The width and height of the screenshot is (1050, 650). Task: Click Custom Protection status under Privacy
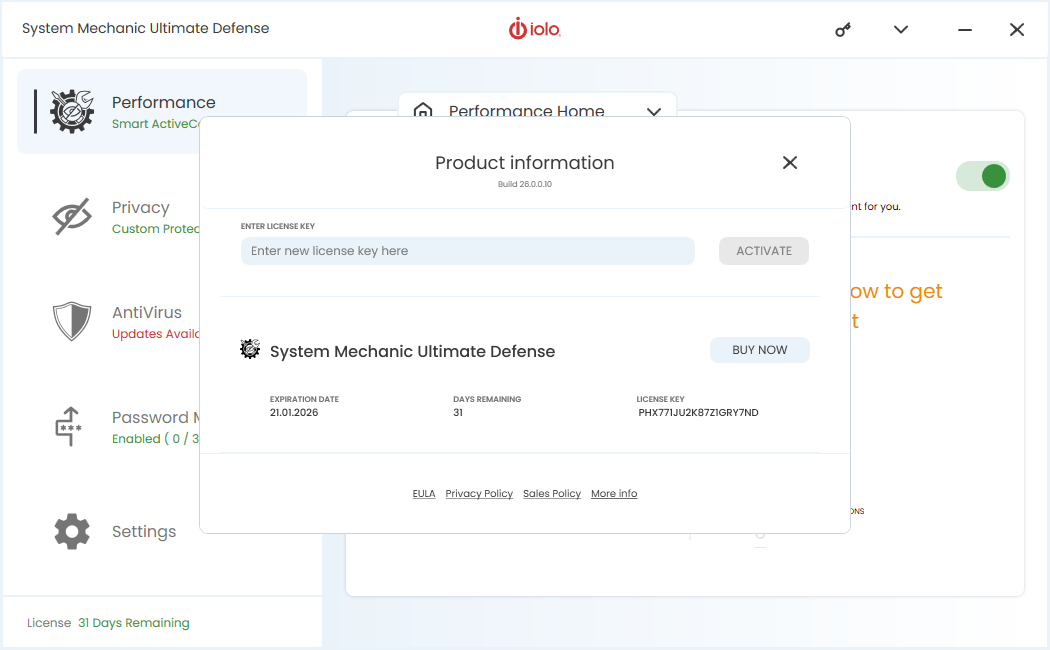[155, 229]
